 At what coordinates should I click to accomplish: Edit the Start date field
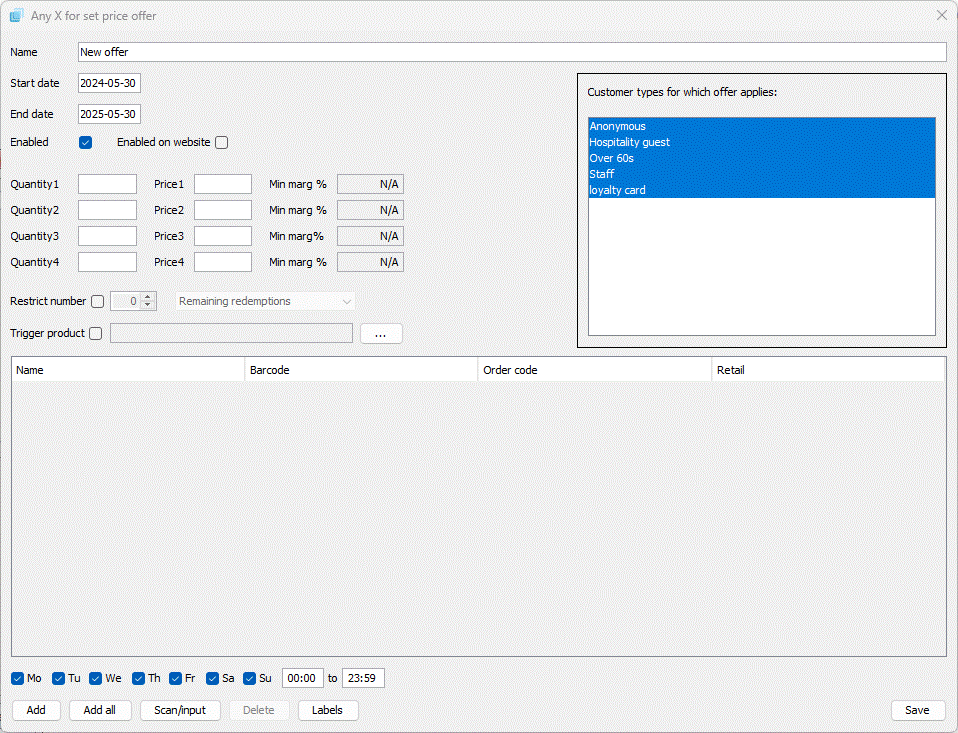tap(109, 83)
